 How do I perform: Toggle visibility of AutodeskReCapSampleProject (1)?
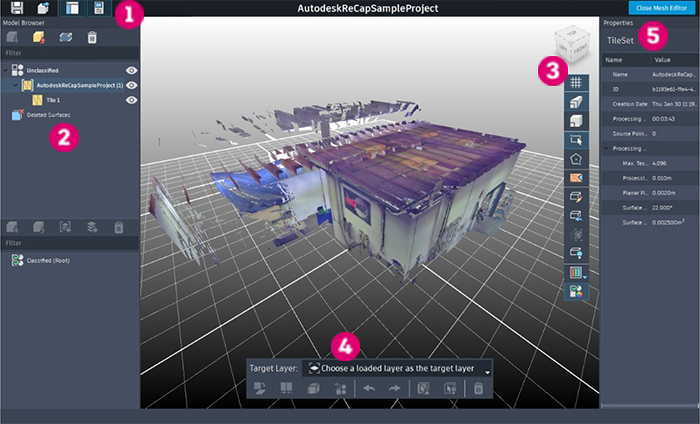coord(131,85)
